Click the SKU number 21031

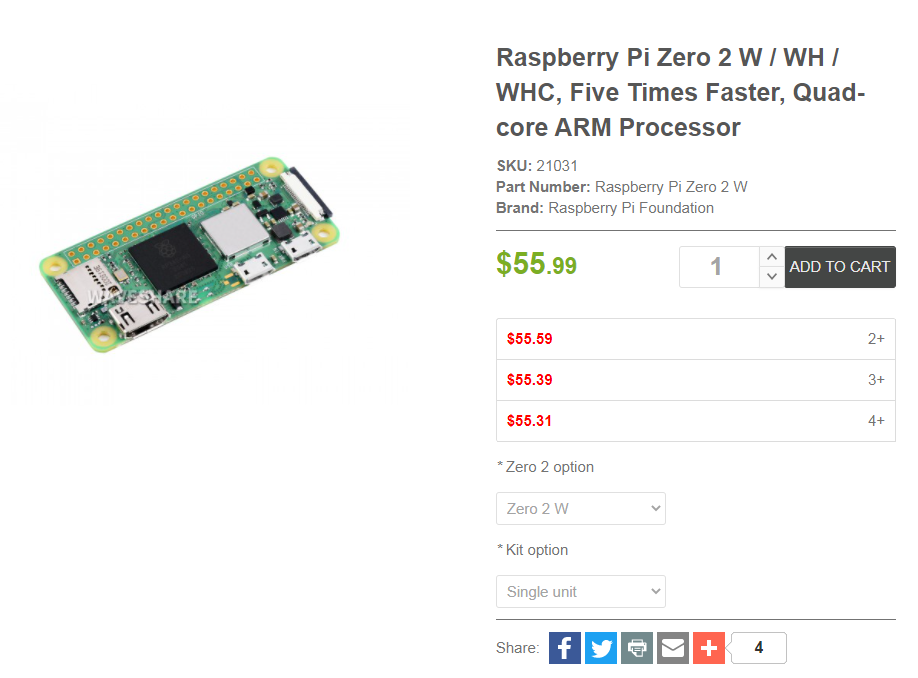558,166
